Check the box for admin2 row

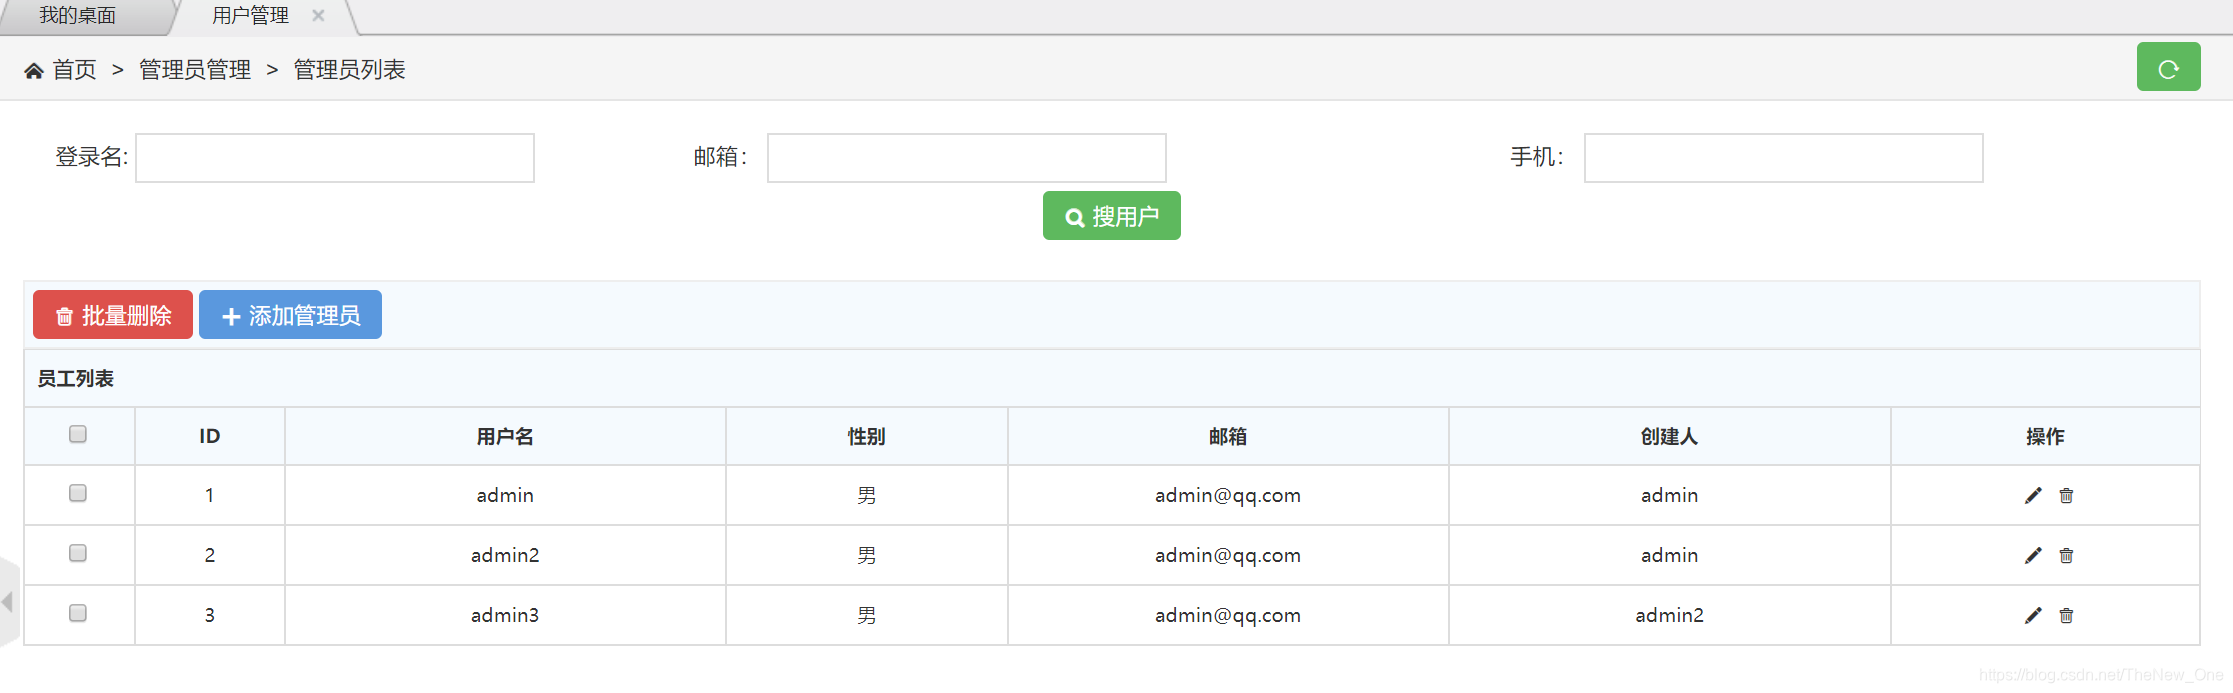pyautogui.click(x=78, y=553)
